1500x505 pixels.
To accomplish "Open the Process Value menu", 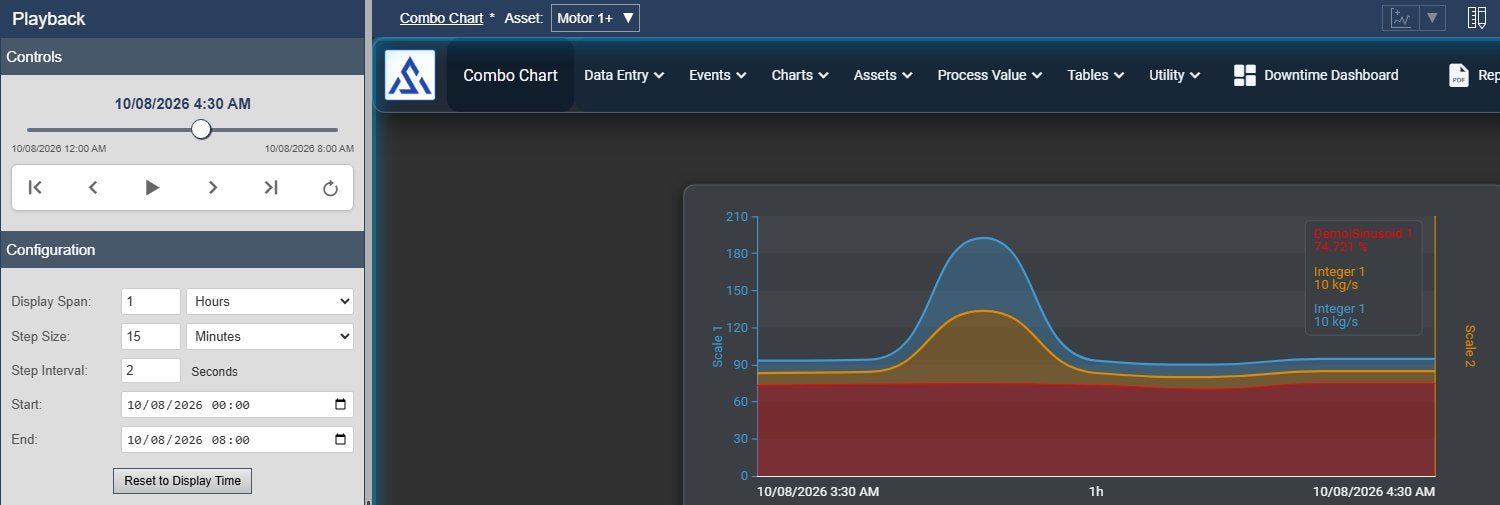I will [990, 75].
